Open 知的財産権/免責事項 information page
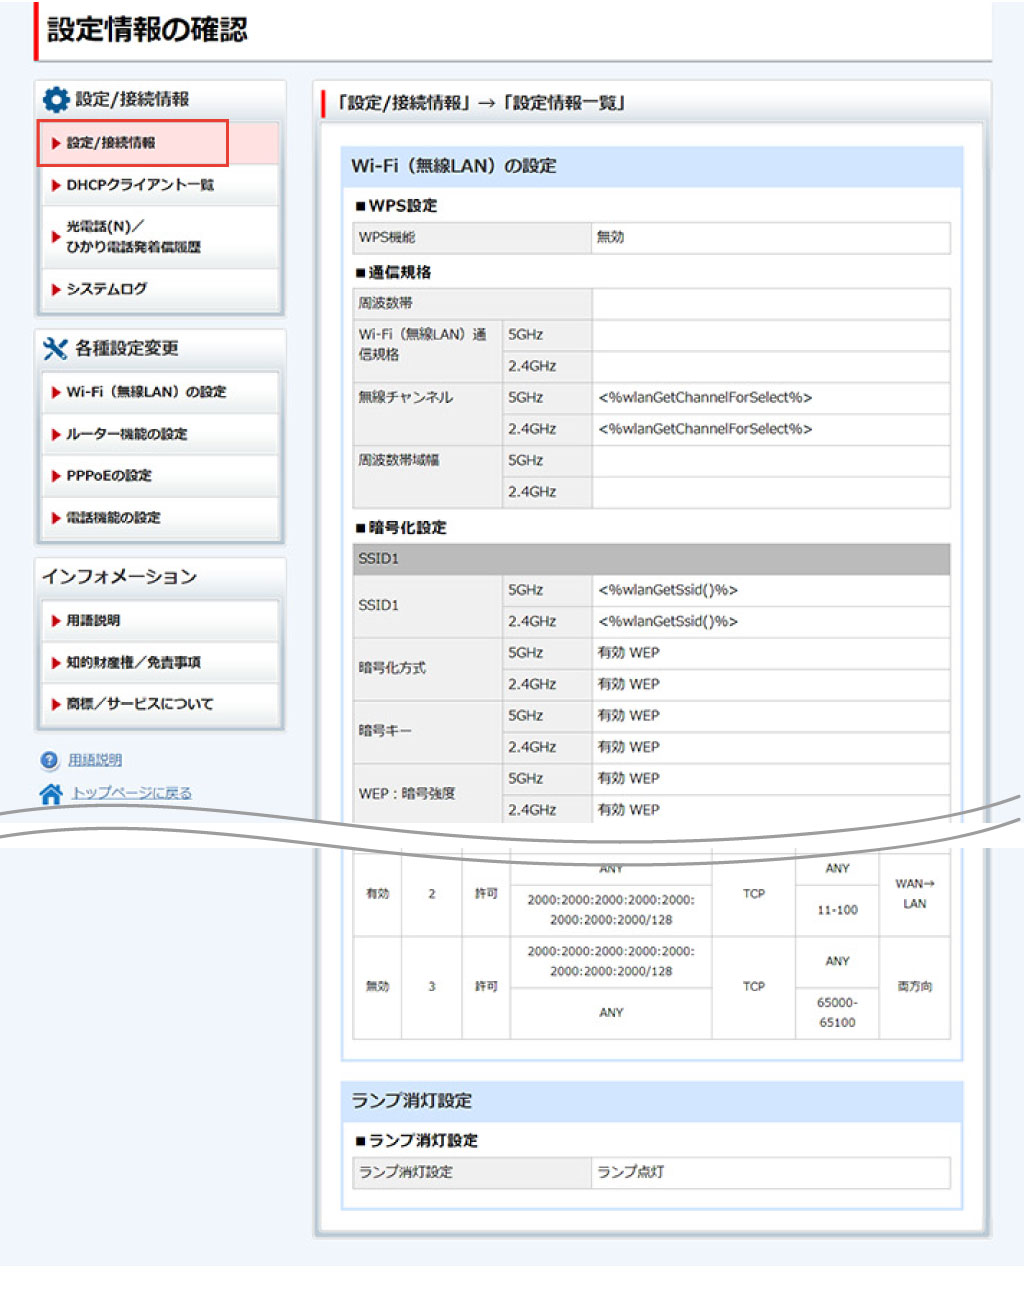Viewport: 1024px width, 1310px height. pyautogui.click(x=133, y=662)
